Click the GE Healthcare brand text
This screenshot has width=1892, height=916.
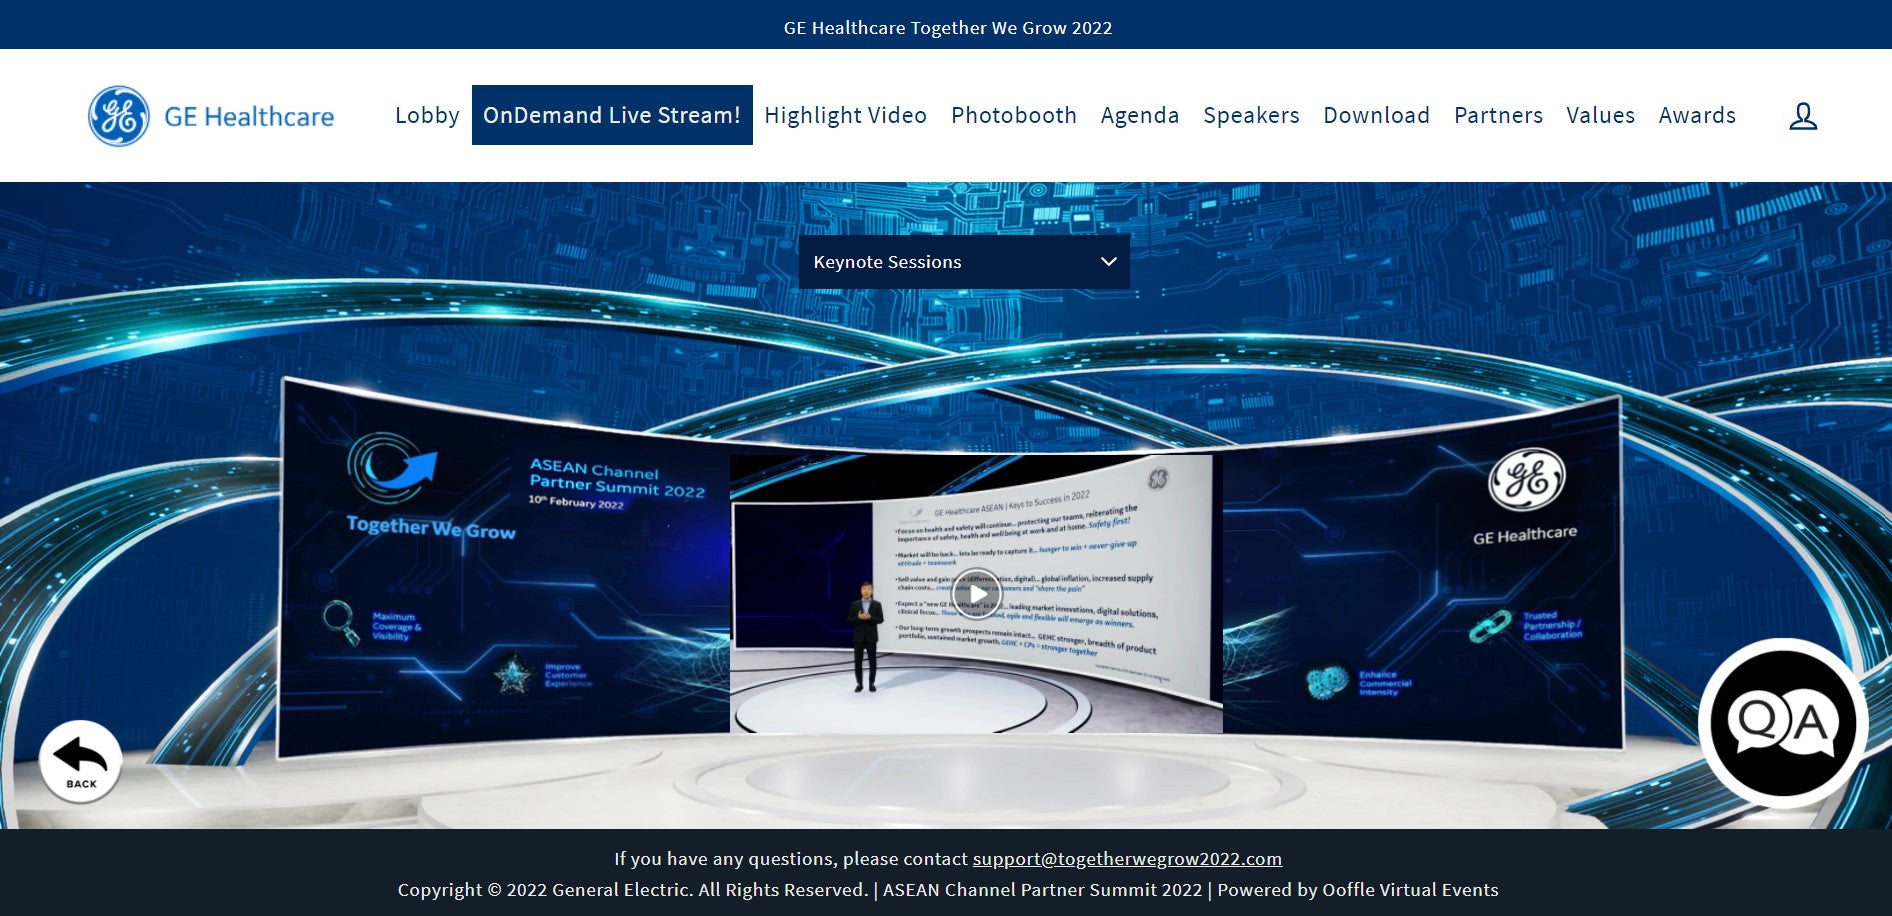point(249,117)
